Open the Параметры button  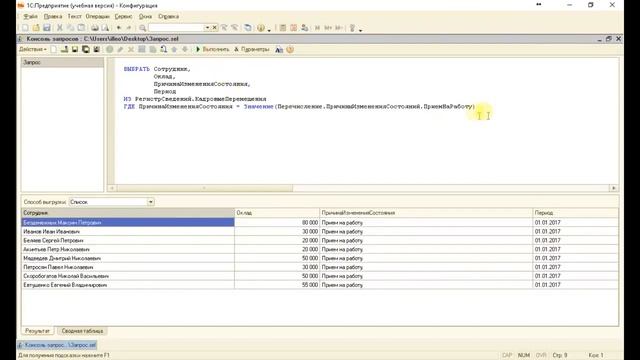252,49
